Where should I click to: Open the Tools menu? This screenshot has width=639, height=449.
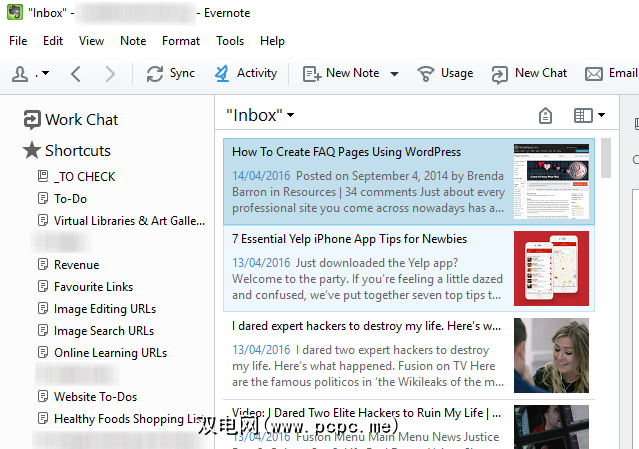pyautogui.click(x=230, y=41)
